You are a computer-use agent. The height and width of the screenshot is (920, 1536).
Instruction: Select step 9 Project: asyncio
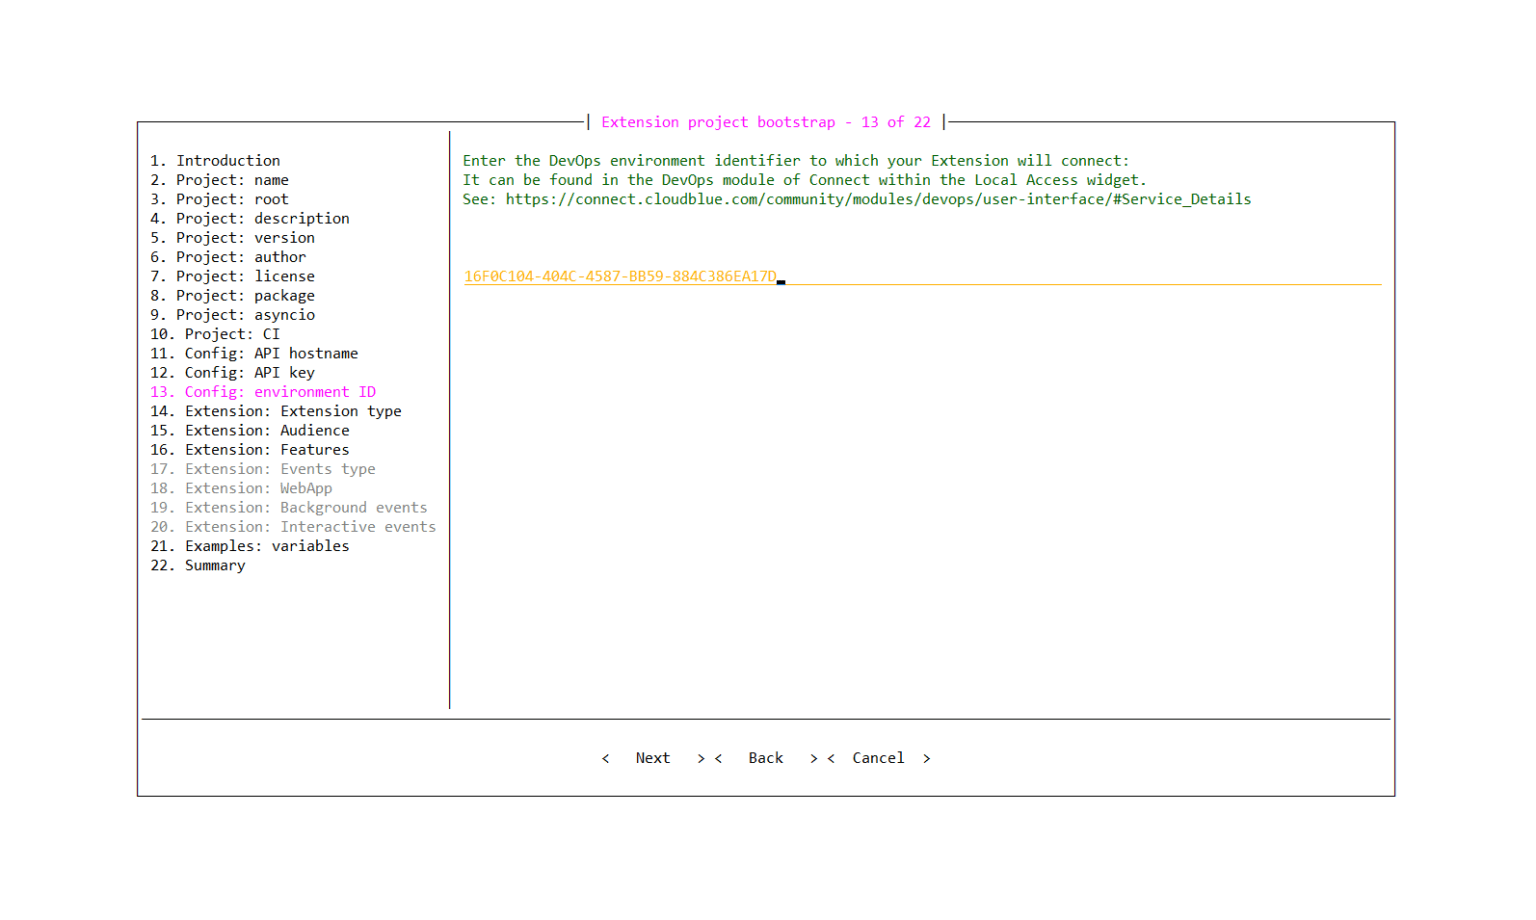[x=232, y=315]
